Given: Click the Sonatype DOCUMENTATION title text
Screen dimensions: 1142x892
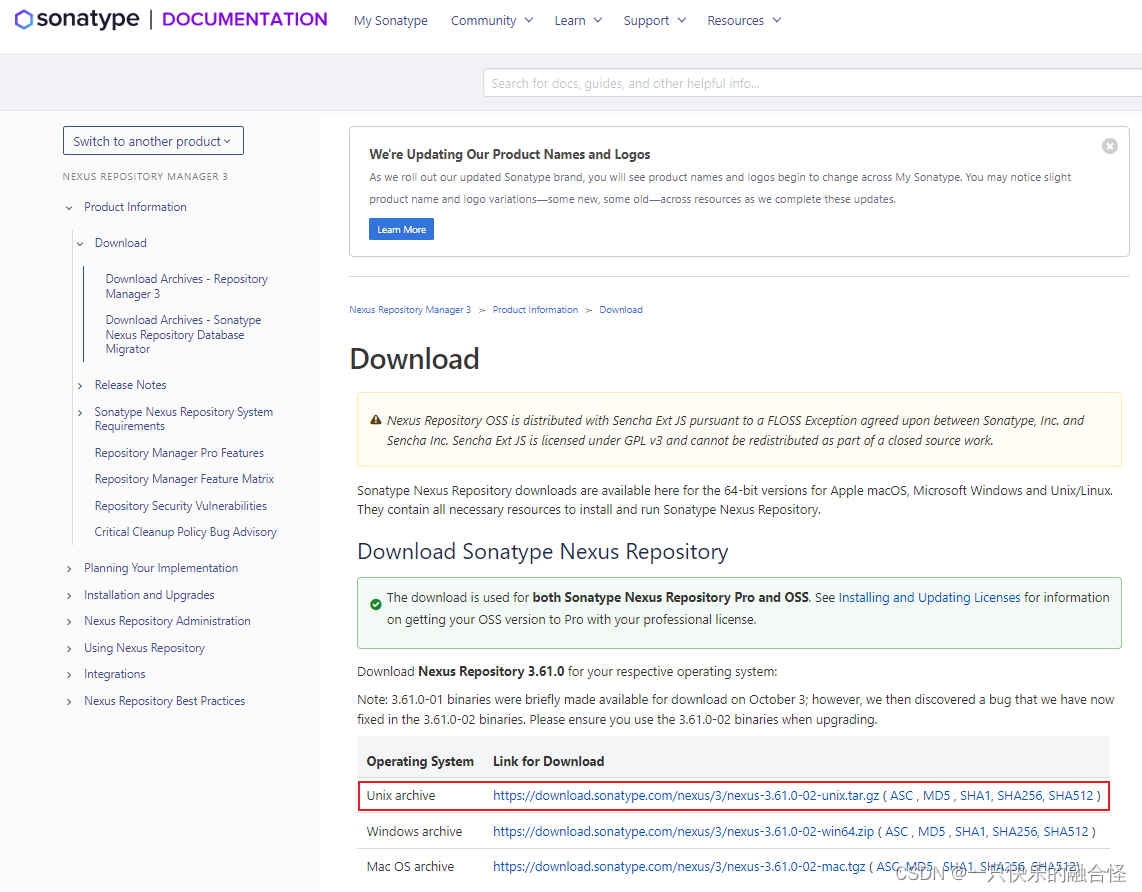Looking at the screenshot, I should pyautogui.click(x=245, y=20).
